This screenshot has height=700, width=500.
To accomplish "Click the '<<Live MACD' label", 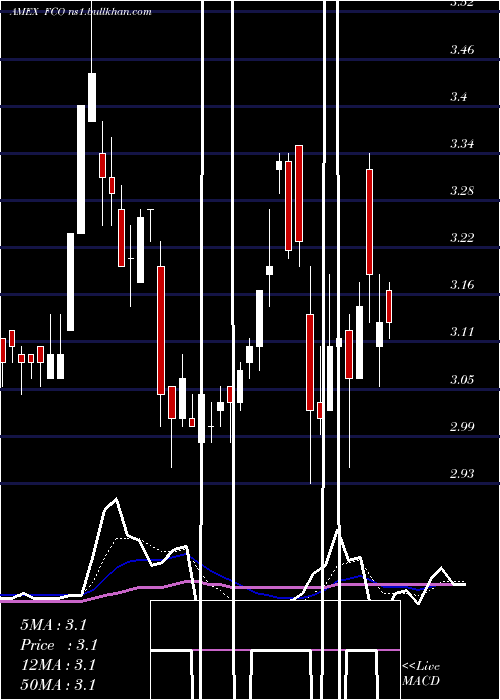I will point(421,674).
